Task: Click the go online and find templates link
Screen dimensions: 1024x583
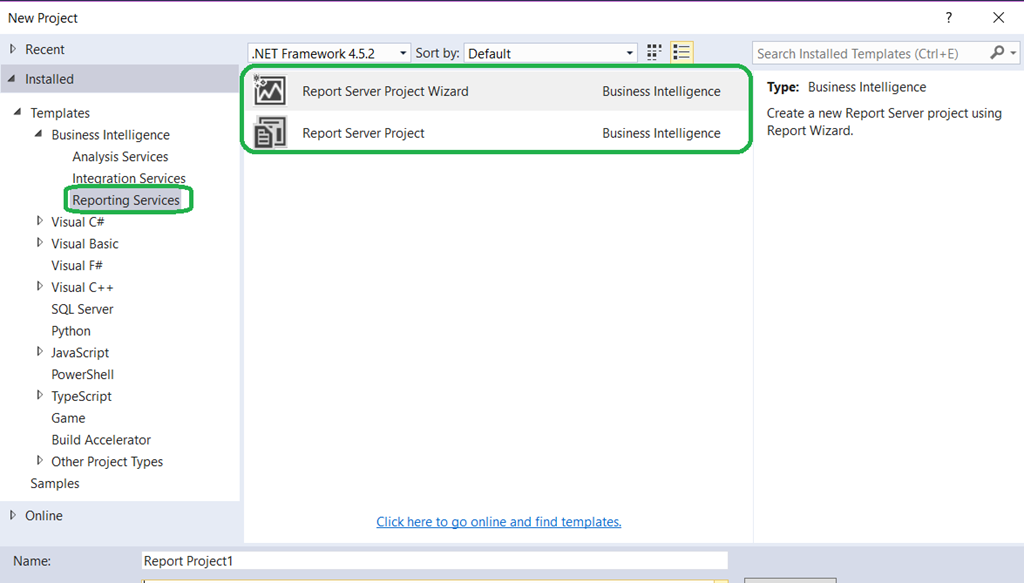Action: coord(498,522)
